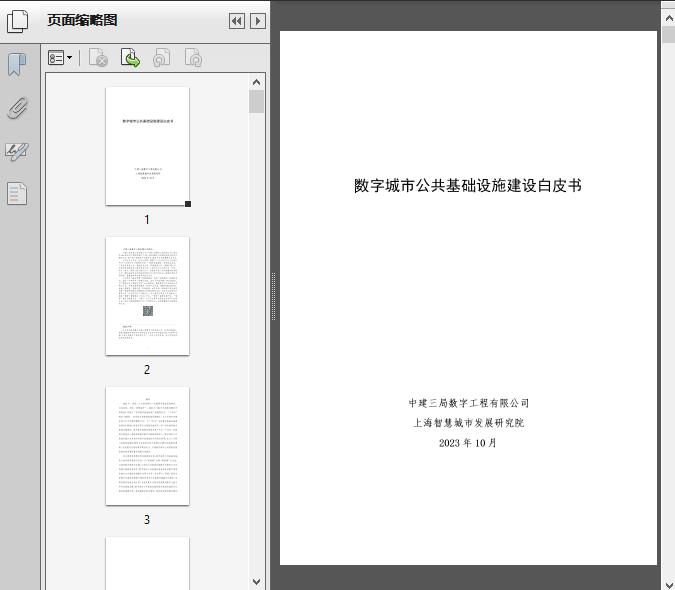Open the Signatures panel
This screenshot has width=675, height=590.
17,151
